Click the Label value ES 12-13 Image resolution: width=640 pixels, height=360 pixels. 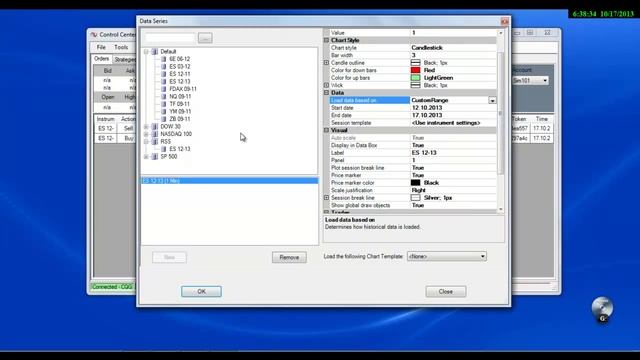(424, 153)
